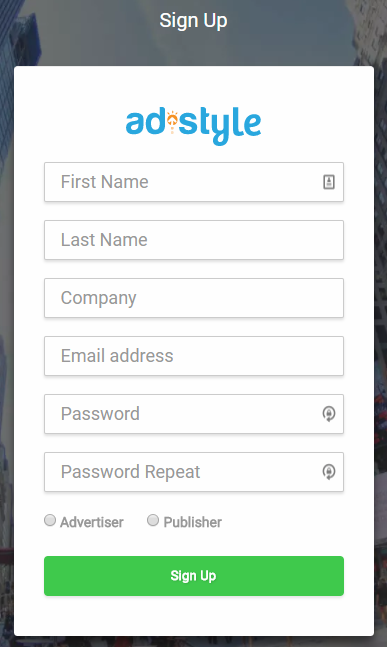Click the Sign Up heading above the form
Screen dimensions: 387x647
[x=194, y=21]
